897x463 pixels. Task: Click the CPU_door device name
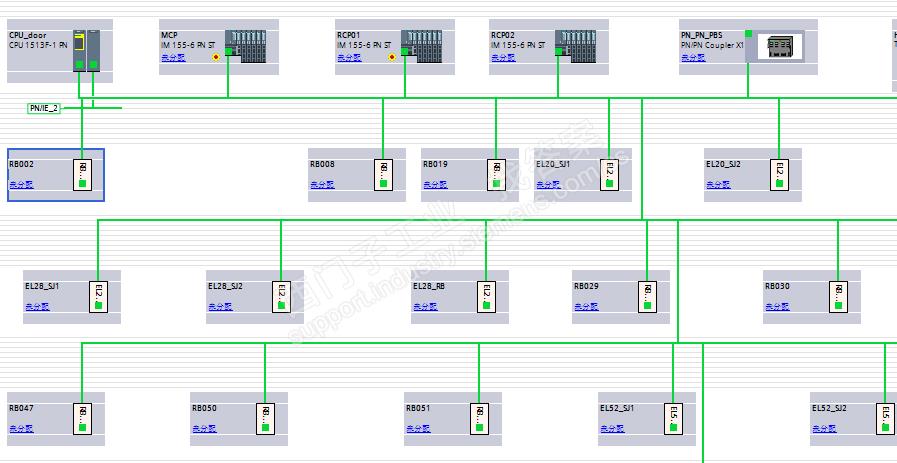tap(27, 35)
